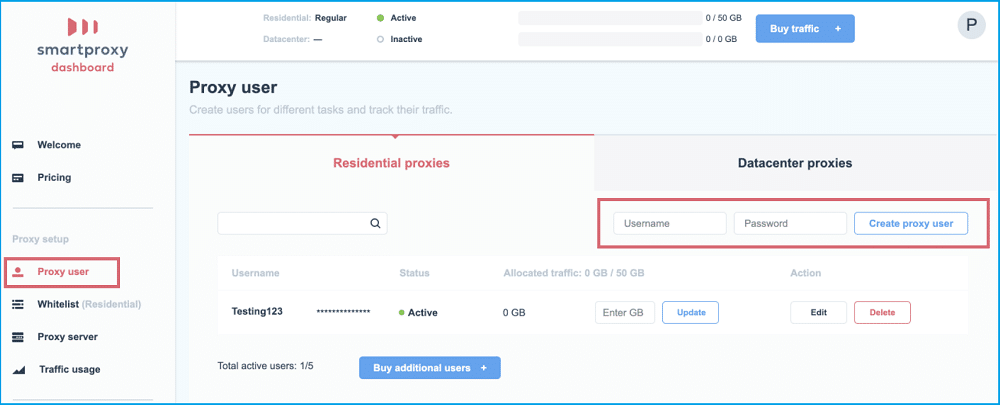Click Buy additional users button
The image size is (1000, 405).
tap(430, 368)
